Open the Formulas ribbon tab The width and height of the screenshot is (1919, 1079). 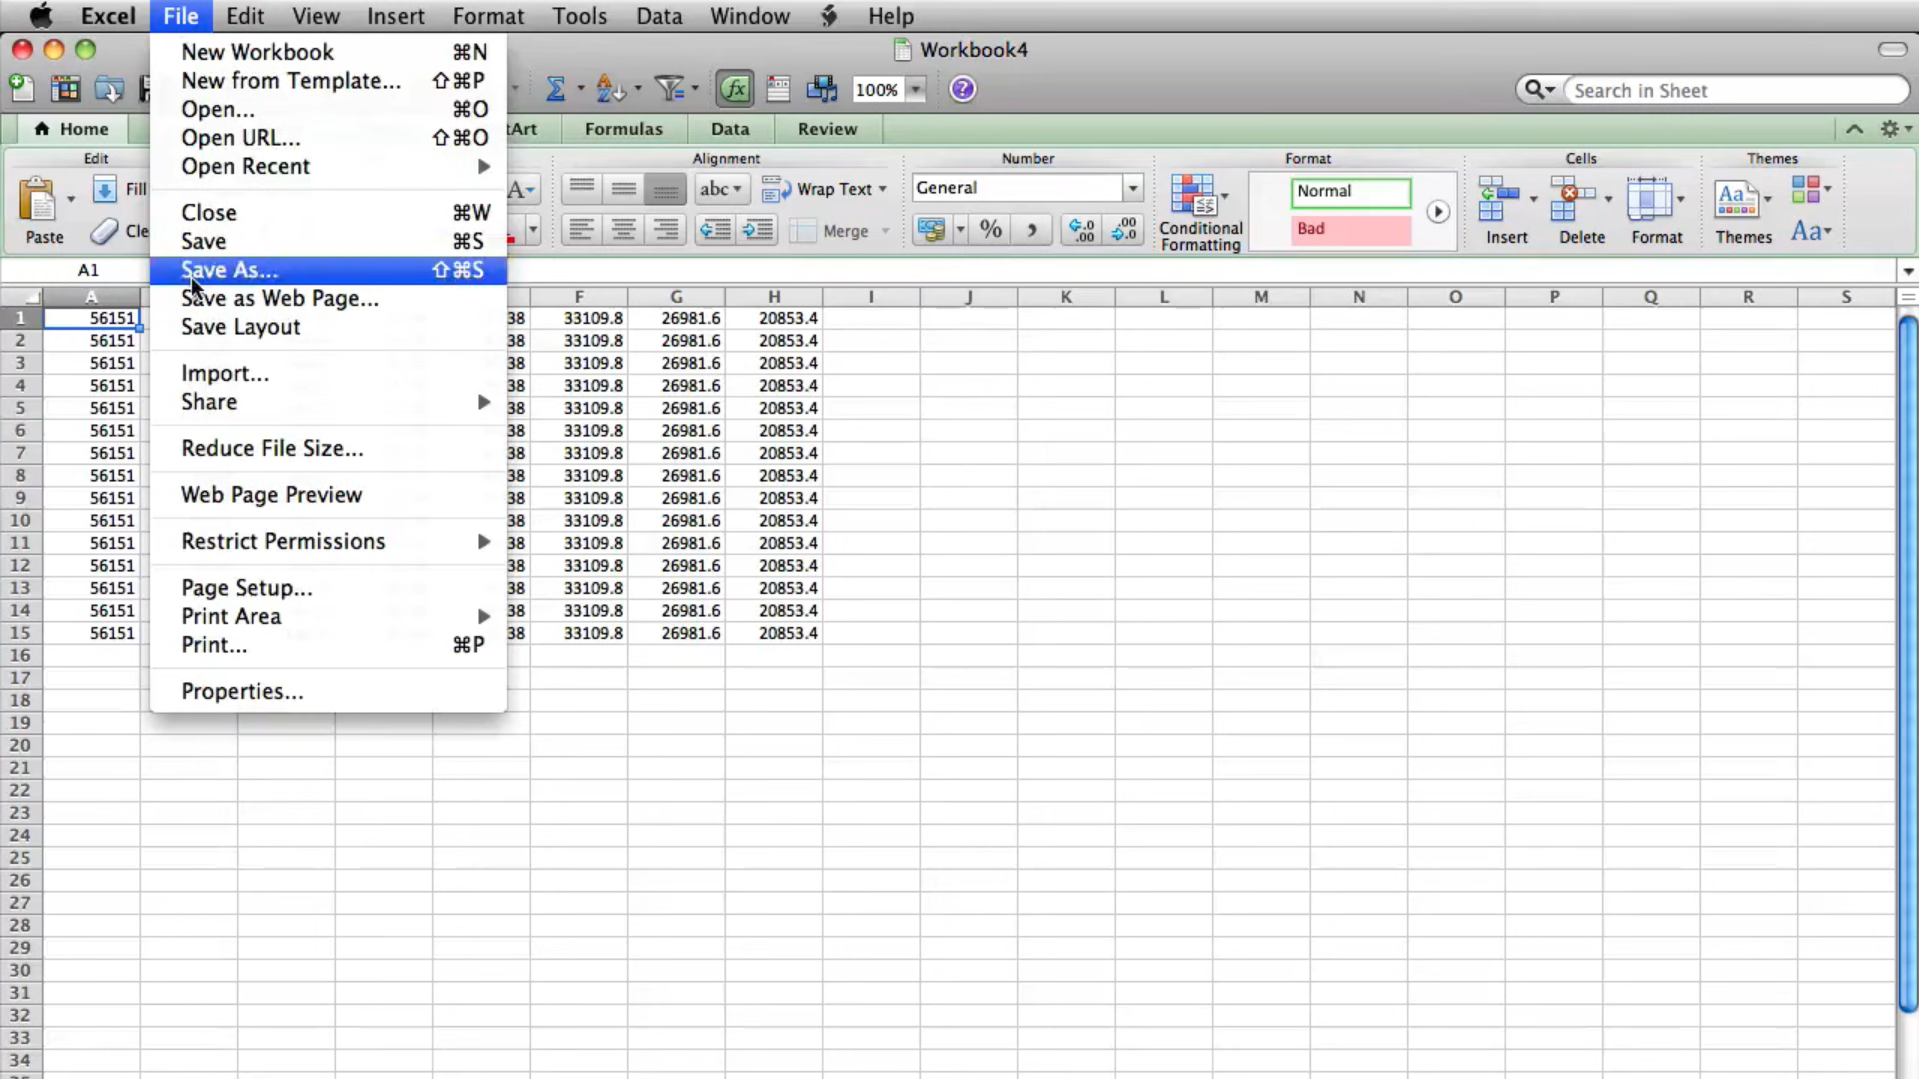click(x=623, y=129)
